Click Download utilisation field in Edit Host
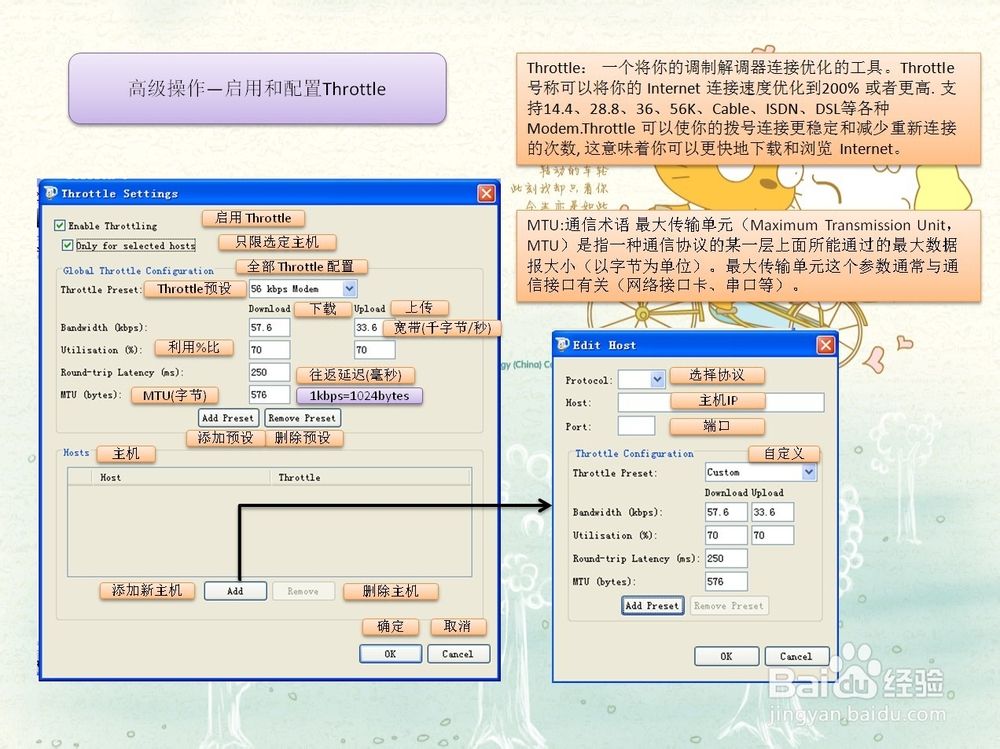This screenshot has height=749, width=1000. pos(726,535)
